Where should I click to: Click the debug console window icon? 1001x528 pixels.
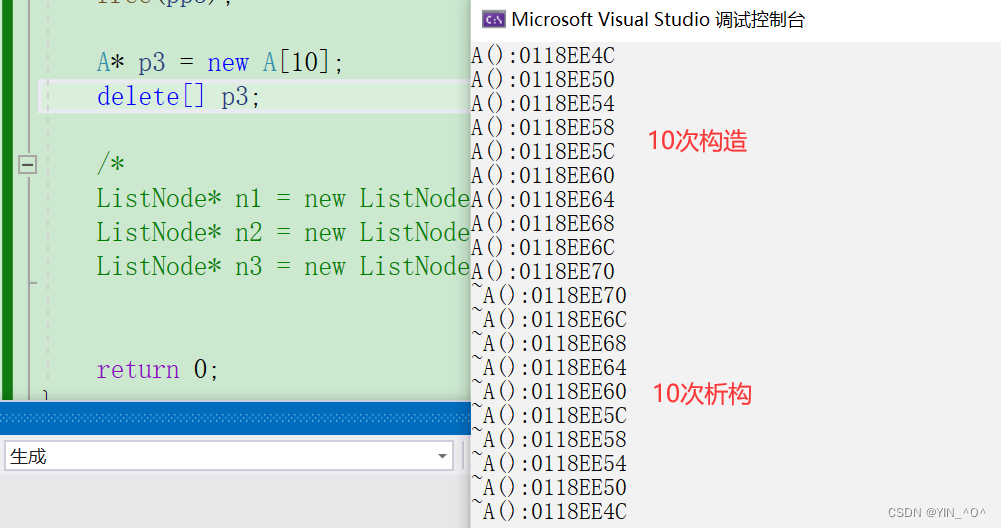pos(492,19)
